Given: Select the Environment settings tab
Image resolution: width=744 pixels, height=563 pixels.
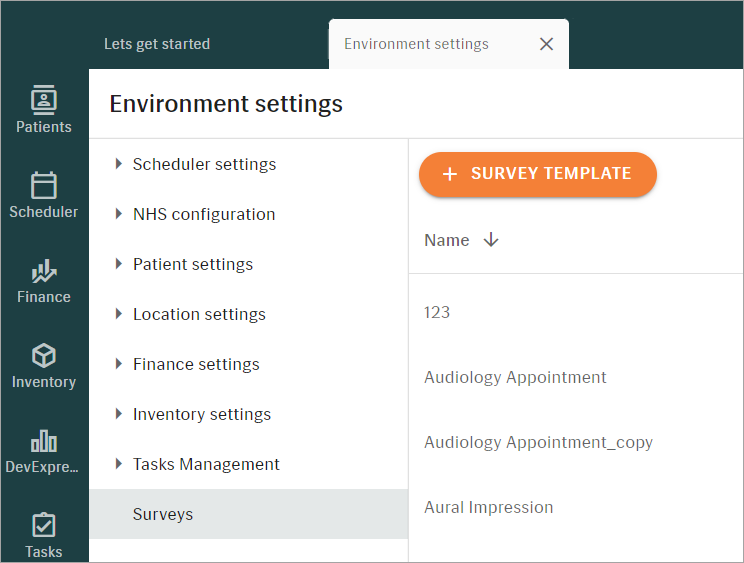Looking at the screenshot, I should (x=416, y=44).
